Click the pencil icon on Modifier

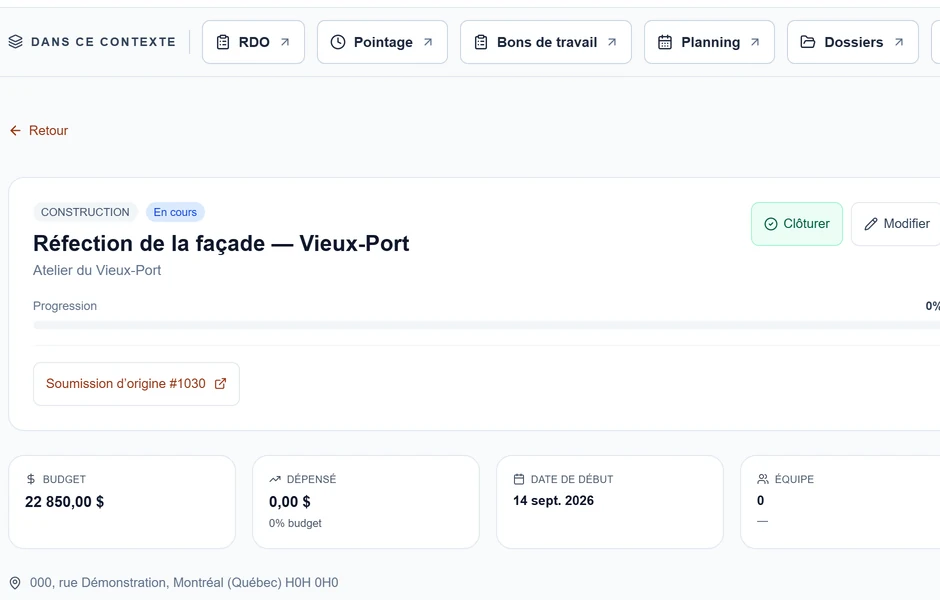(x=871, y=224)
